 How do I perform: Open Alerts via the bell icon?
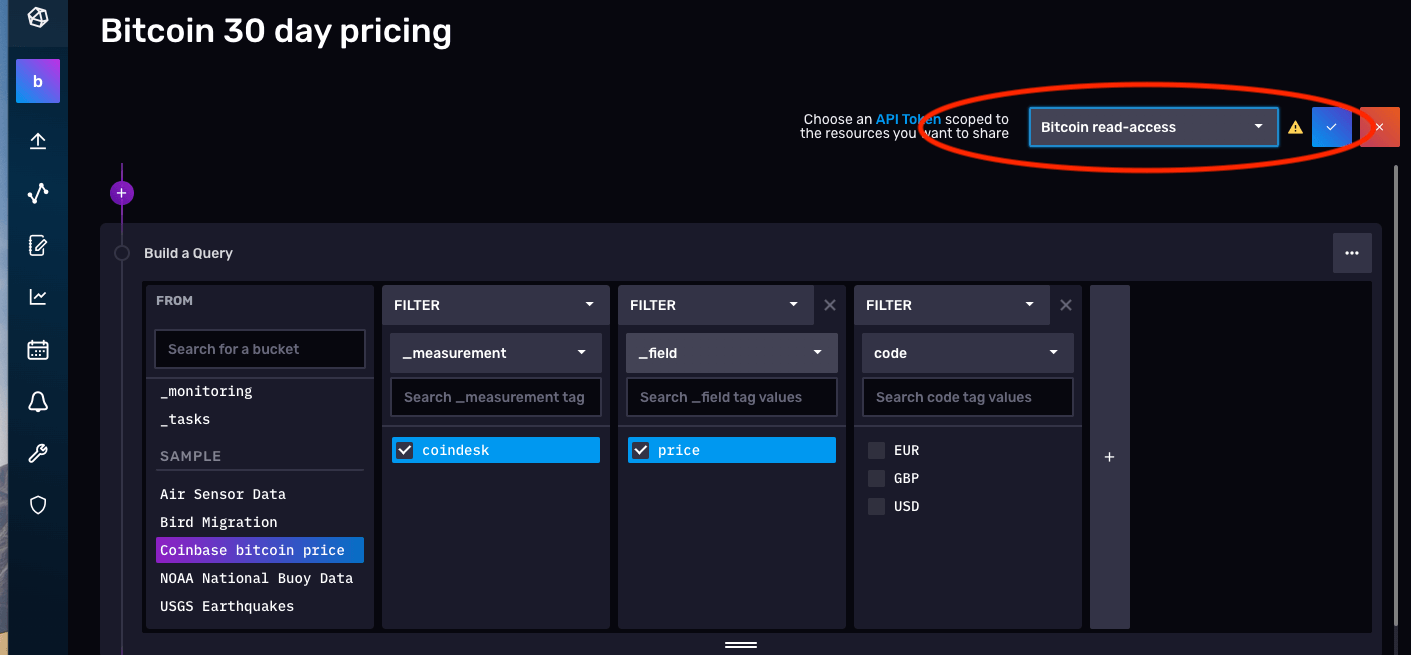[37, 401]
